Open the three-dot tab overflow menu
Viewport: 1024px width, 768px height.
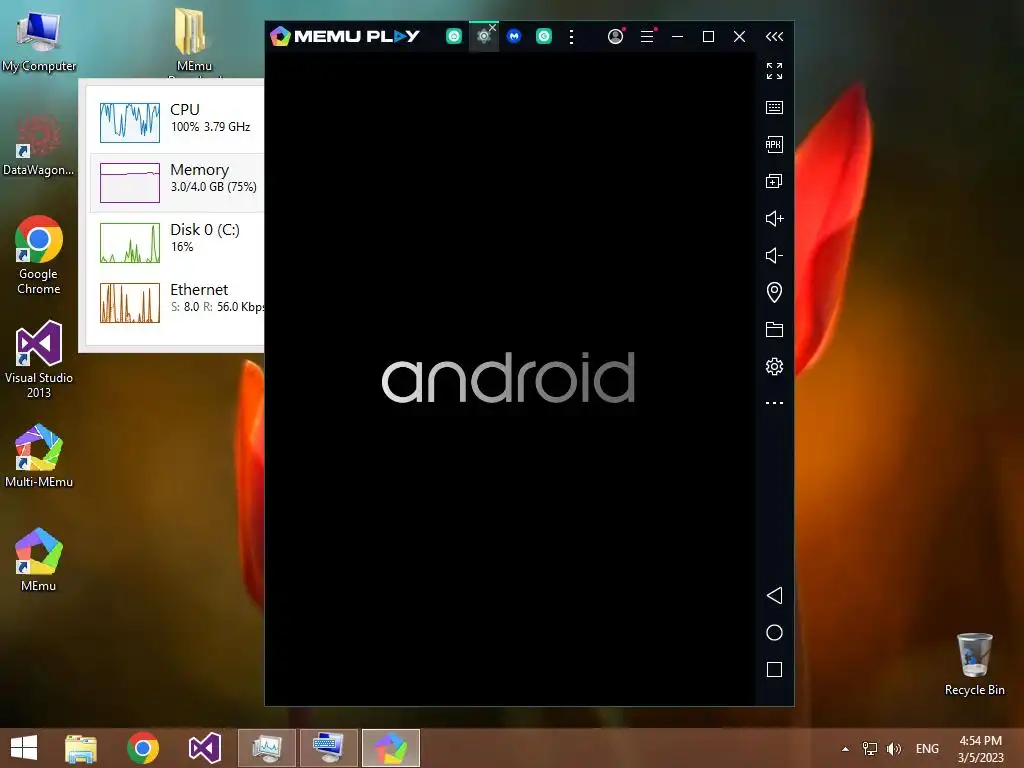coord(571,37)
